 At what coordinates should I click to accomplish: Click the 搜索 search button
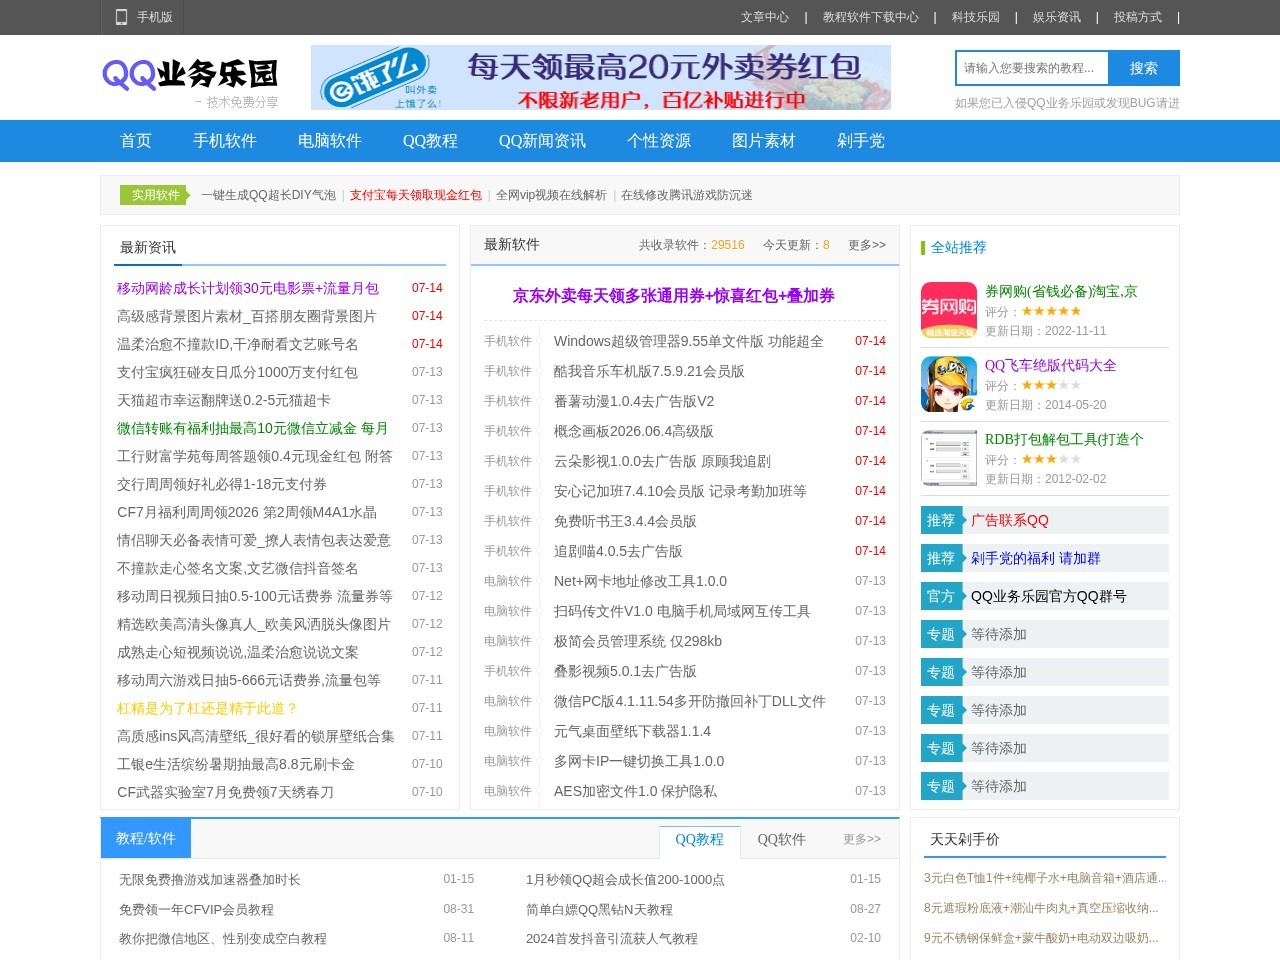(x=1144, y=68)
